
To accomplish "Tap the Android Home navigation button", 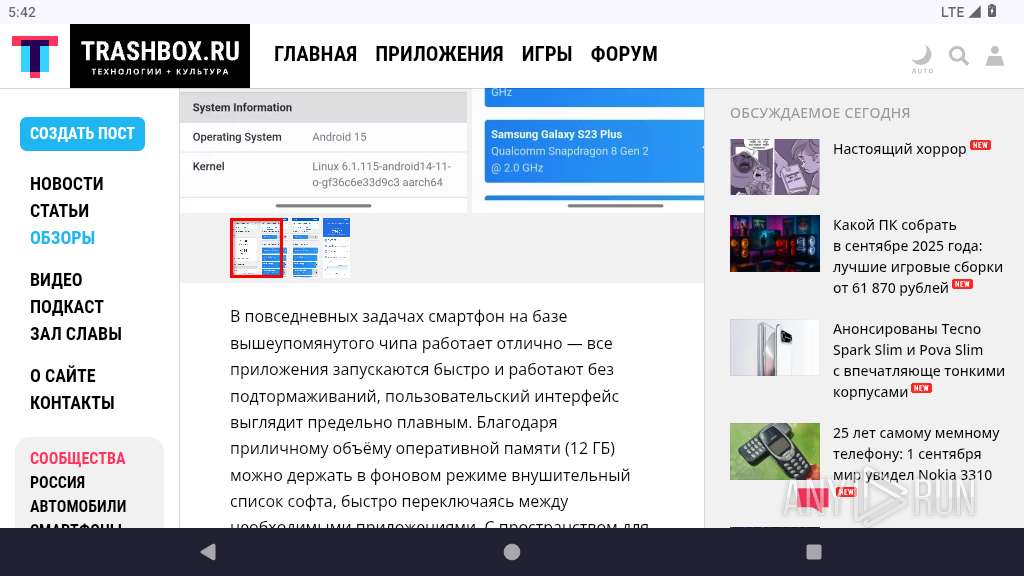I will coord(512,552).
